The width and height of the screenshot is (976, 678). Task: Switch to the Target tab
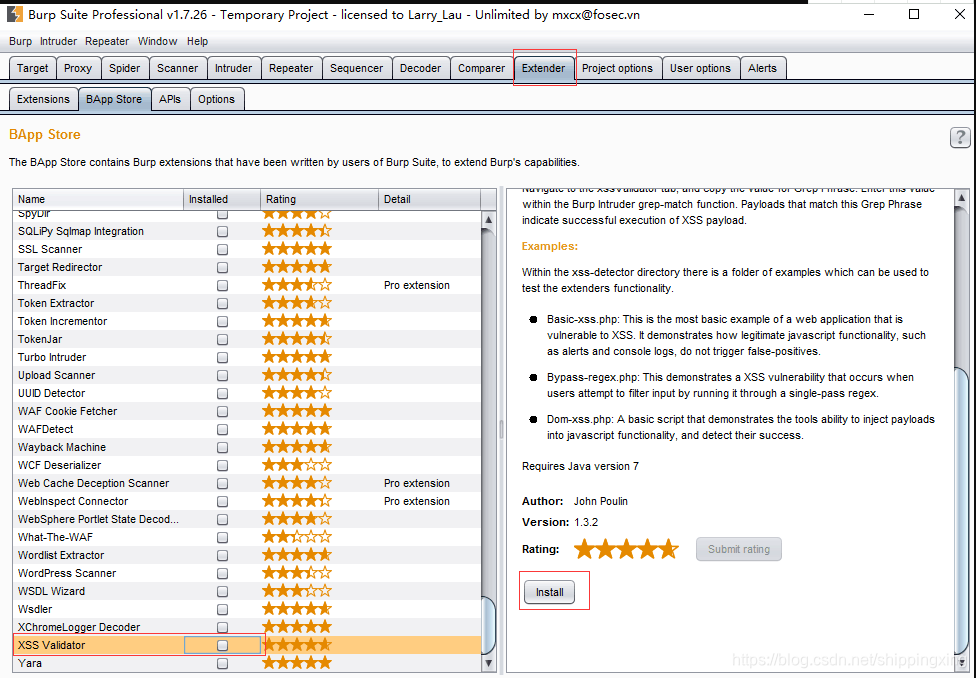coord(32,68)
